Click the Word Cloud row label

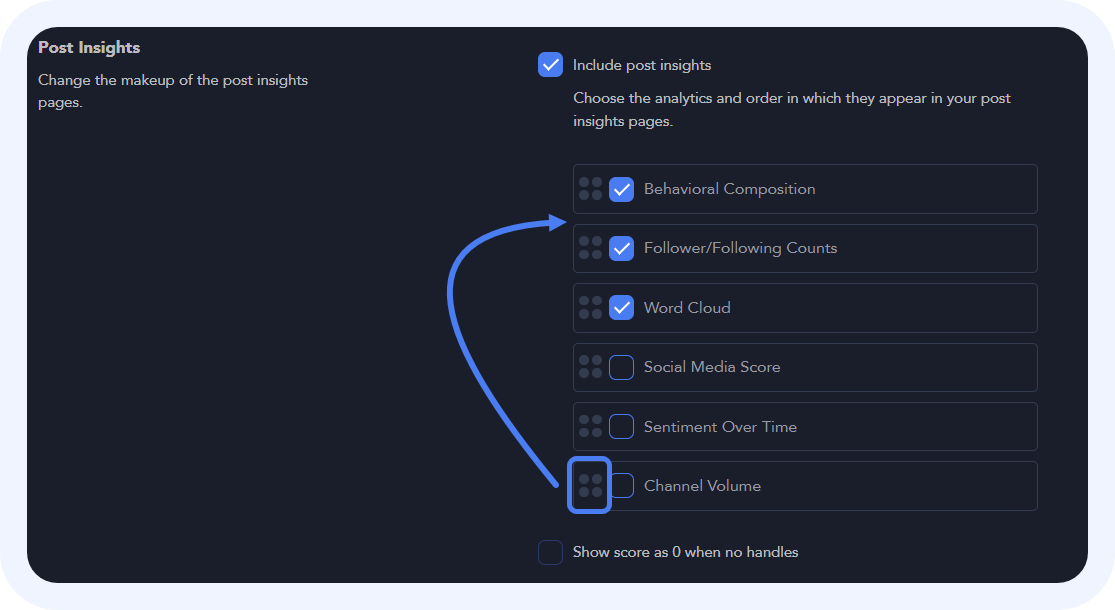(x=687, y=308)
